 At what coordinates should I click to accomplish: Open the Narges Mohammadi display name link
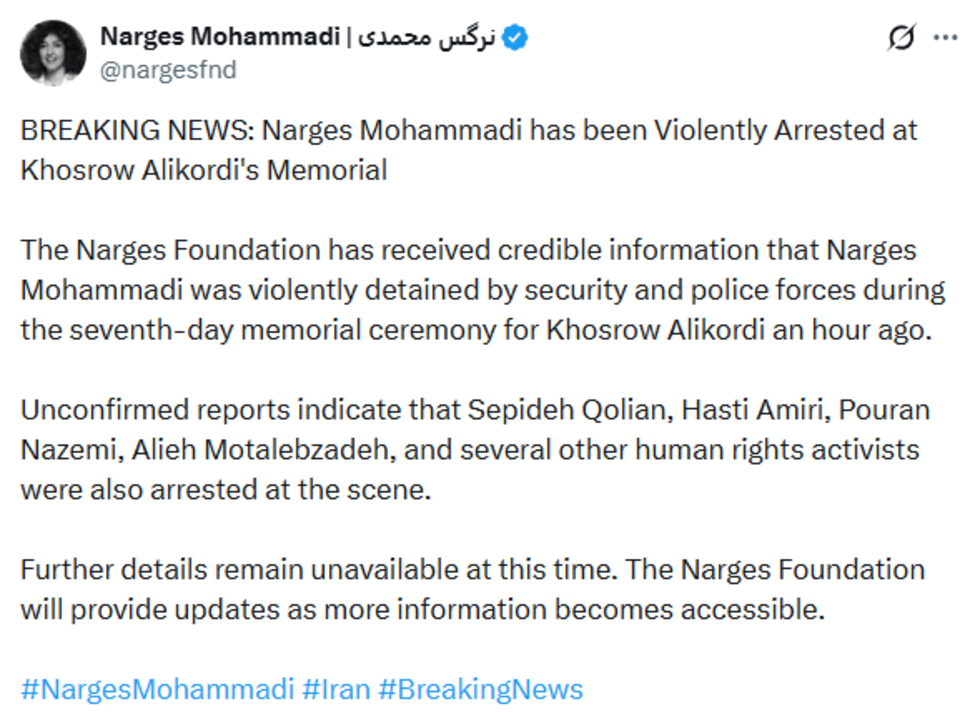tap(218, 38)
